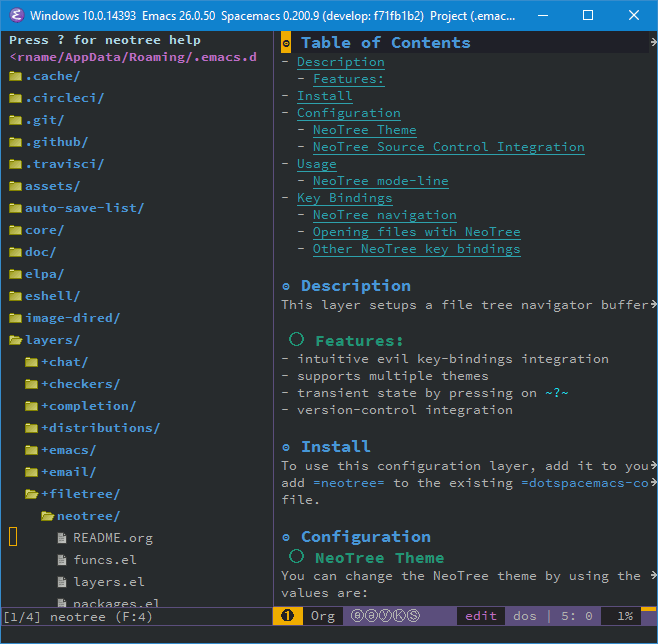Open README.org file name in tree
This screenshot has width=658, height=644.
113,538
